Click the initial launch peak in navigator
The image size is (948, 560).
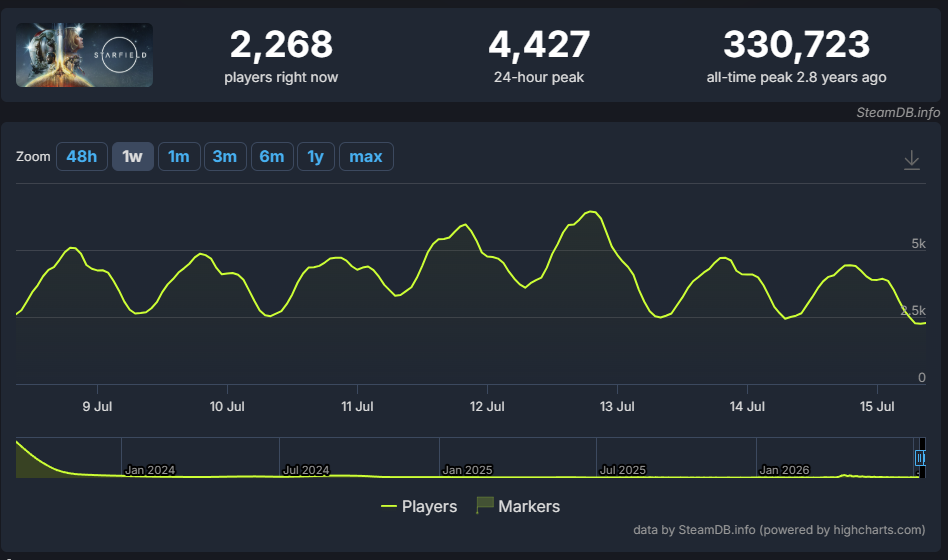(x=18, y=444)
